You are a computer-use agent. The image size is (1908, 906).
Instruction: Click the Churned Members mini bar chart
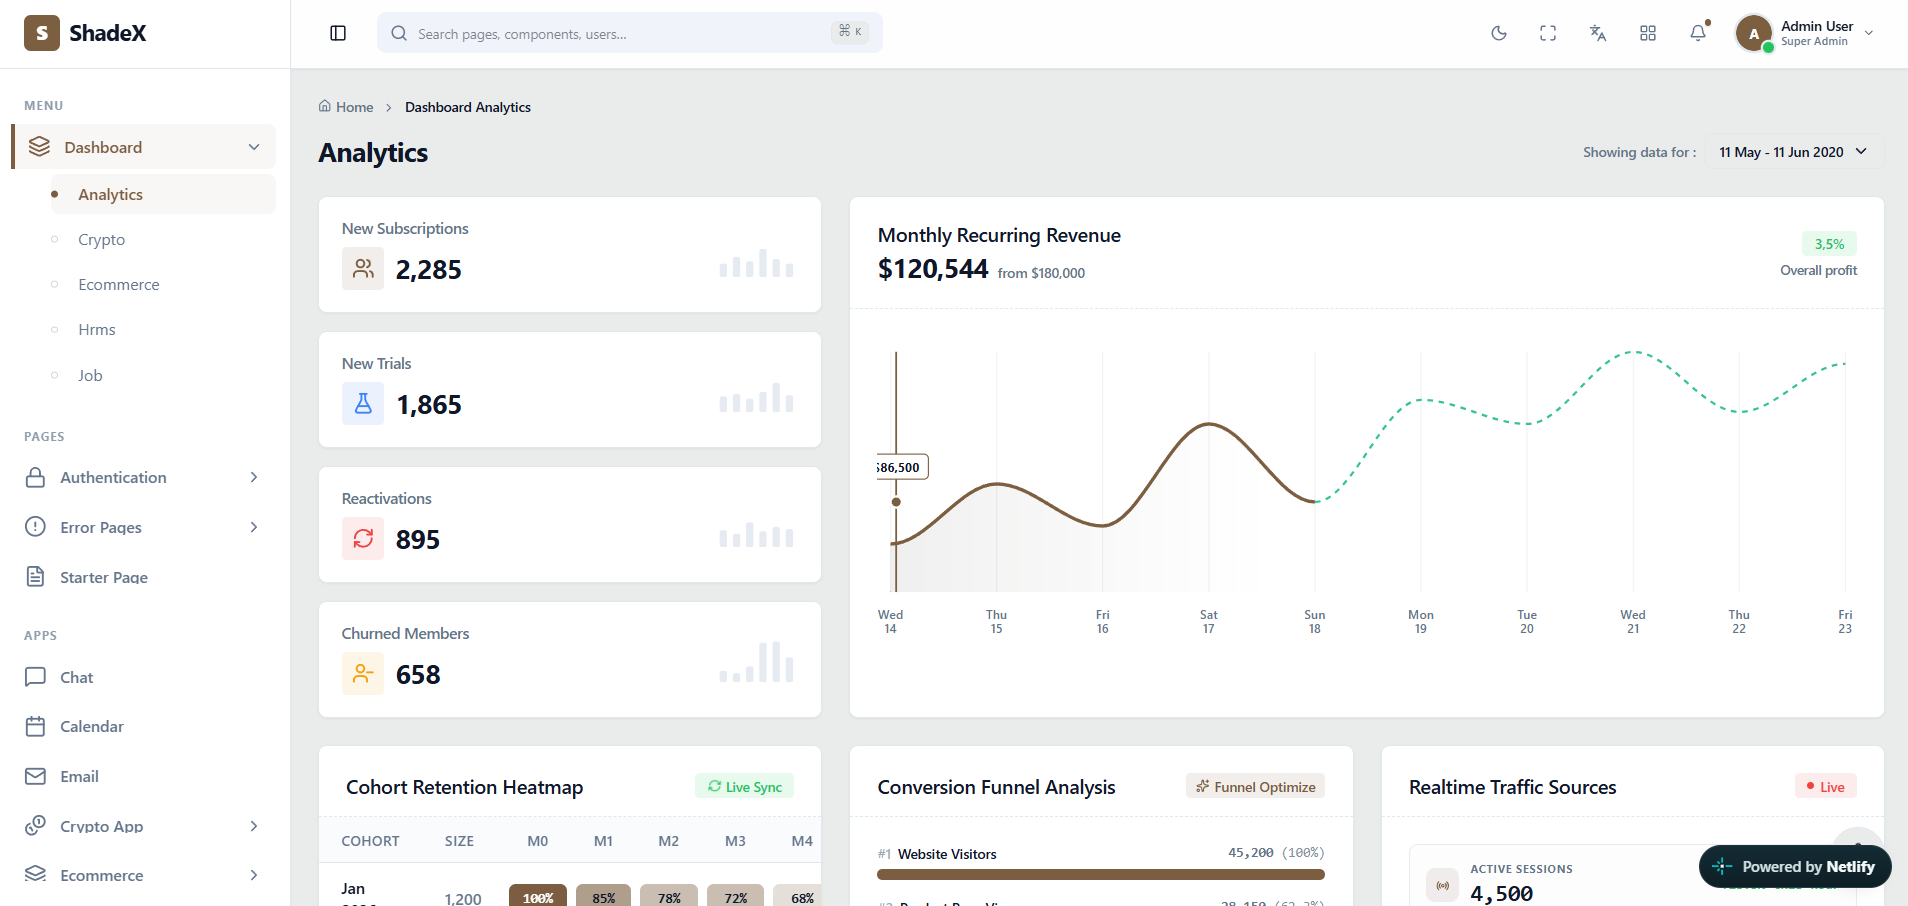tap(757, 662)
